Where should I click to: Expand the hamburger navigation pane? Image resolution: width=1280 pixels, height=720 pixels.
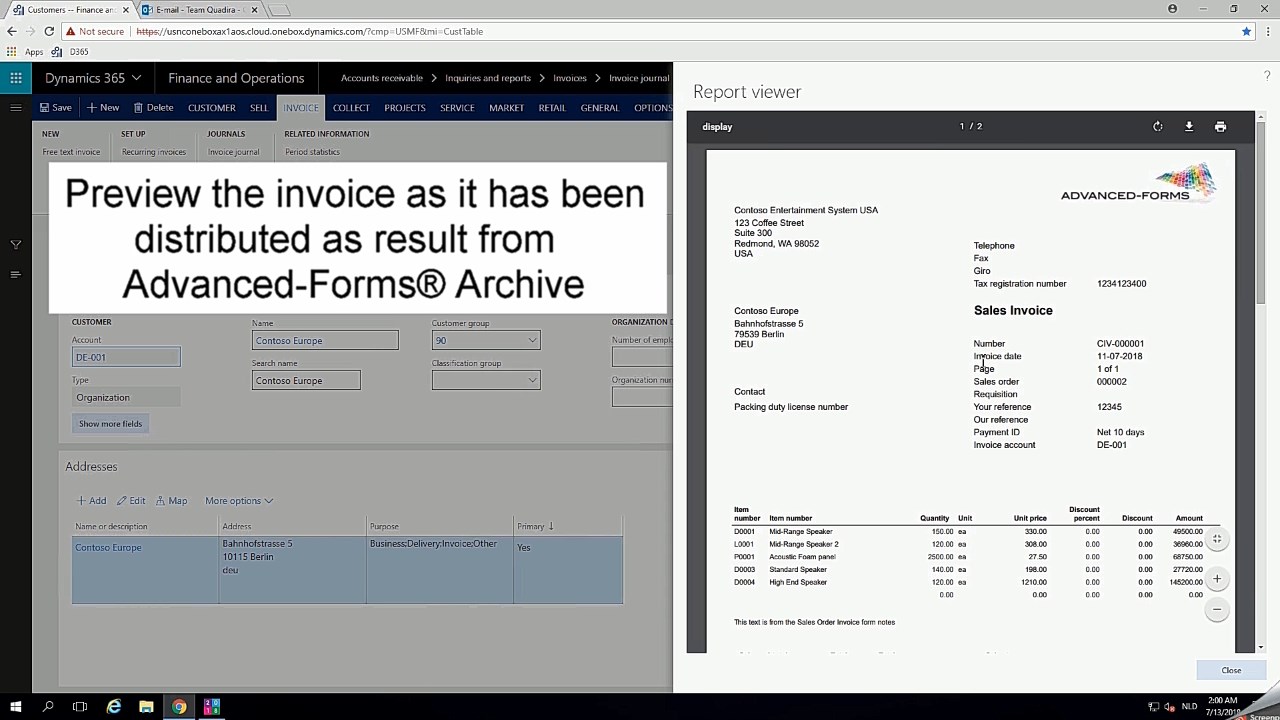[16, 107]
